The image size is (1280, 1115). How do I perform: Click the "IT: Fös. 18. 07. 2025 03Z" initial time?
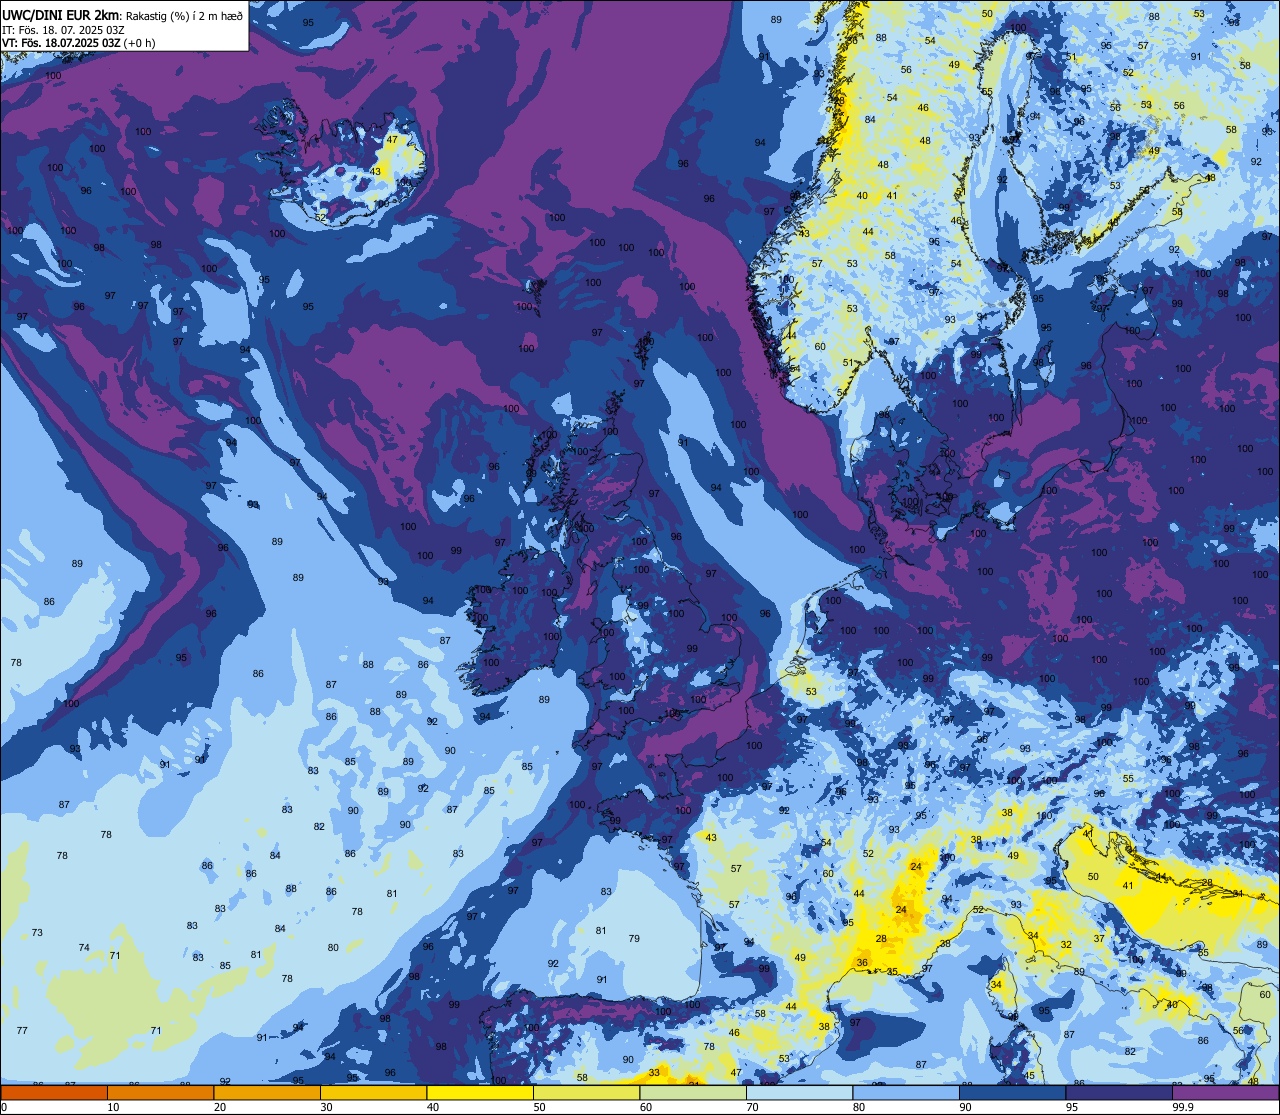point(63,30)
